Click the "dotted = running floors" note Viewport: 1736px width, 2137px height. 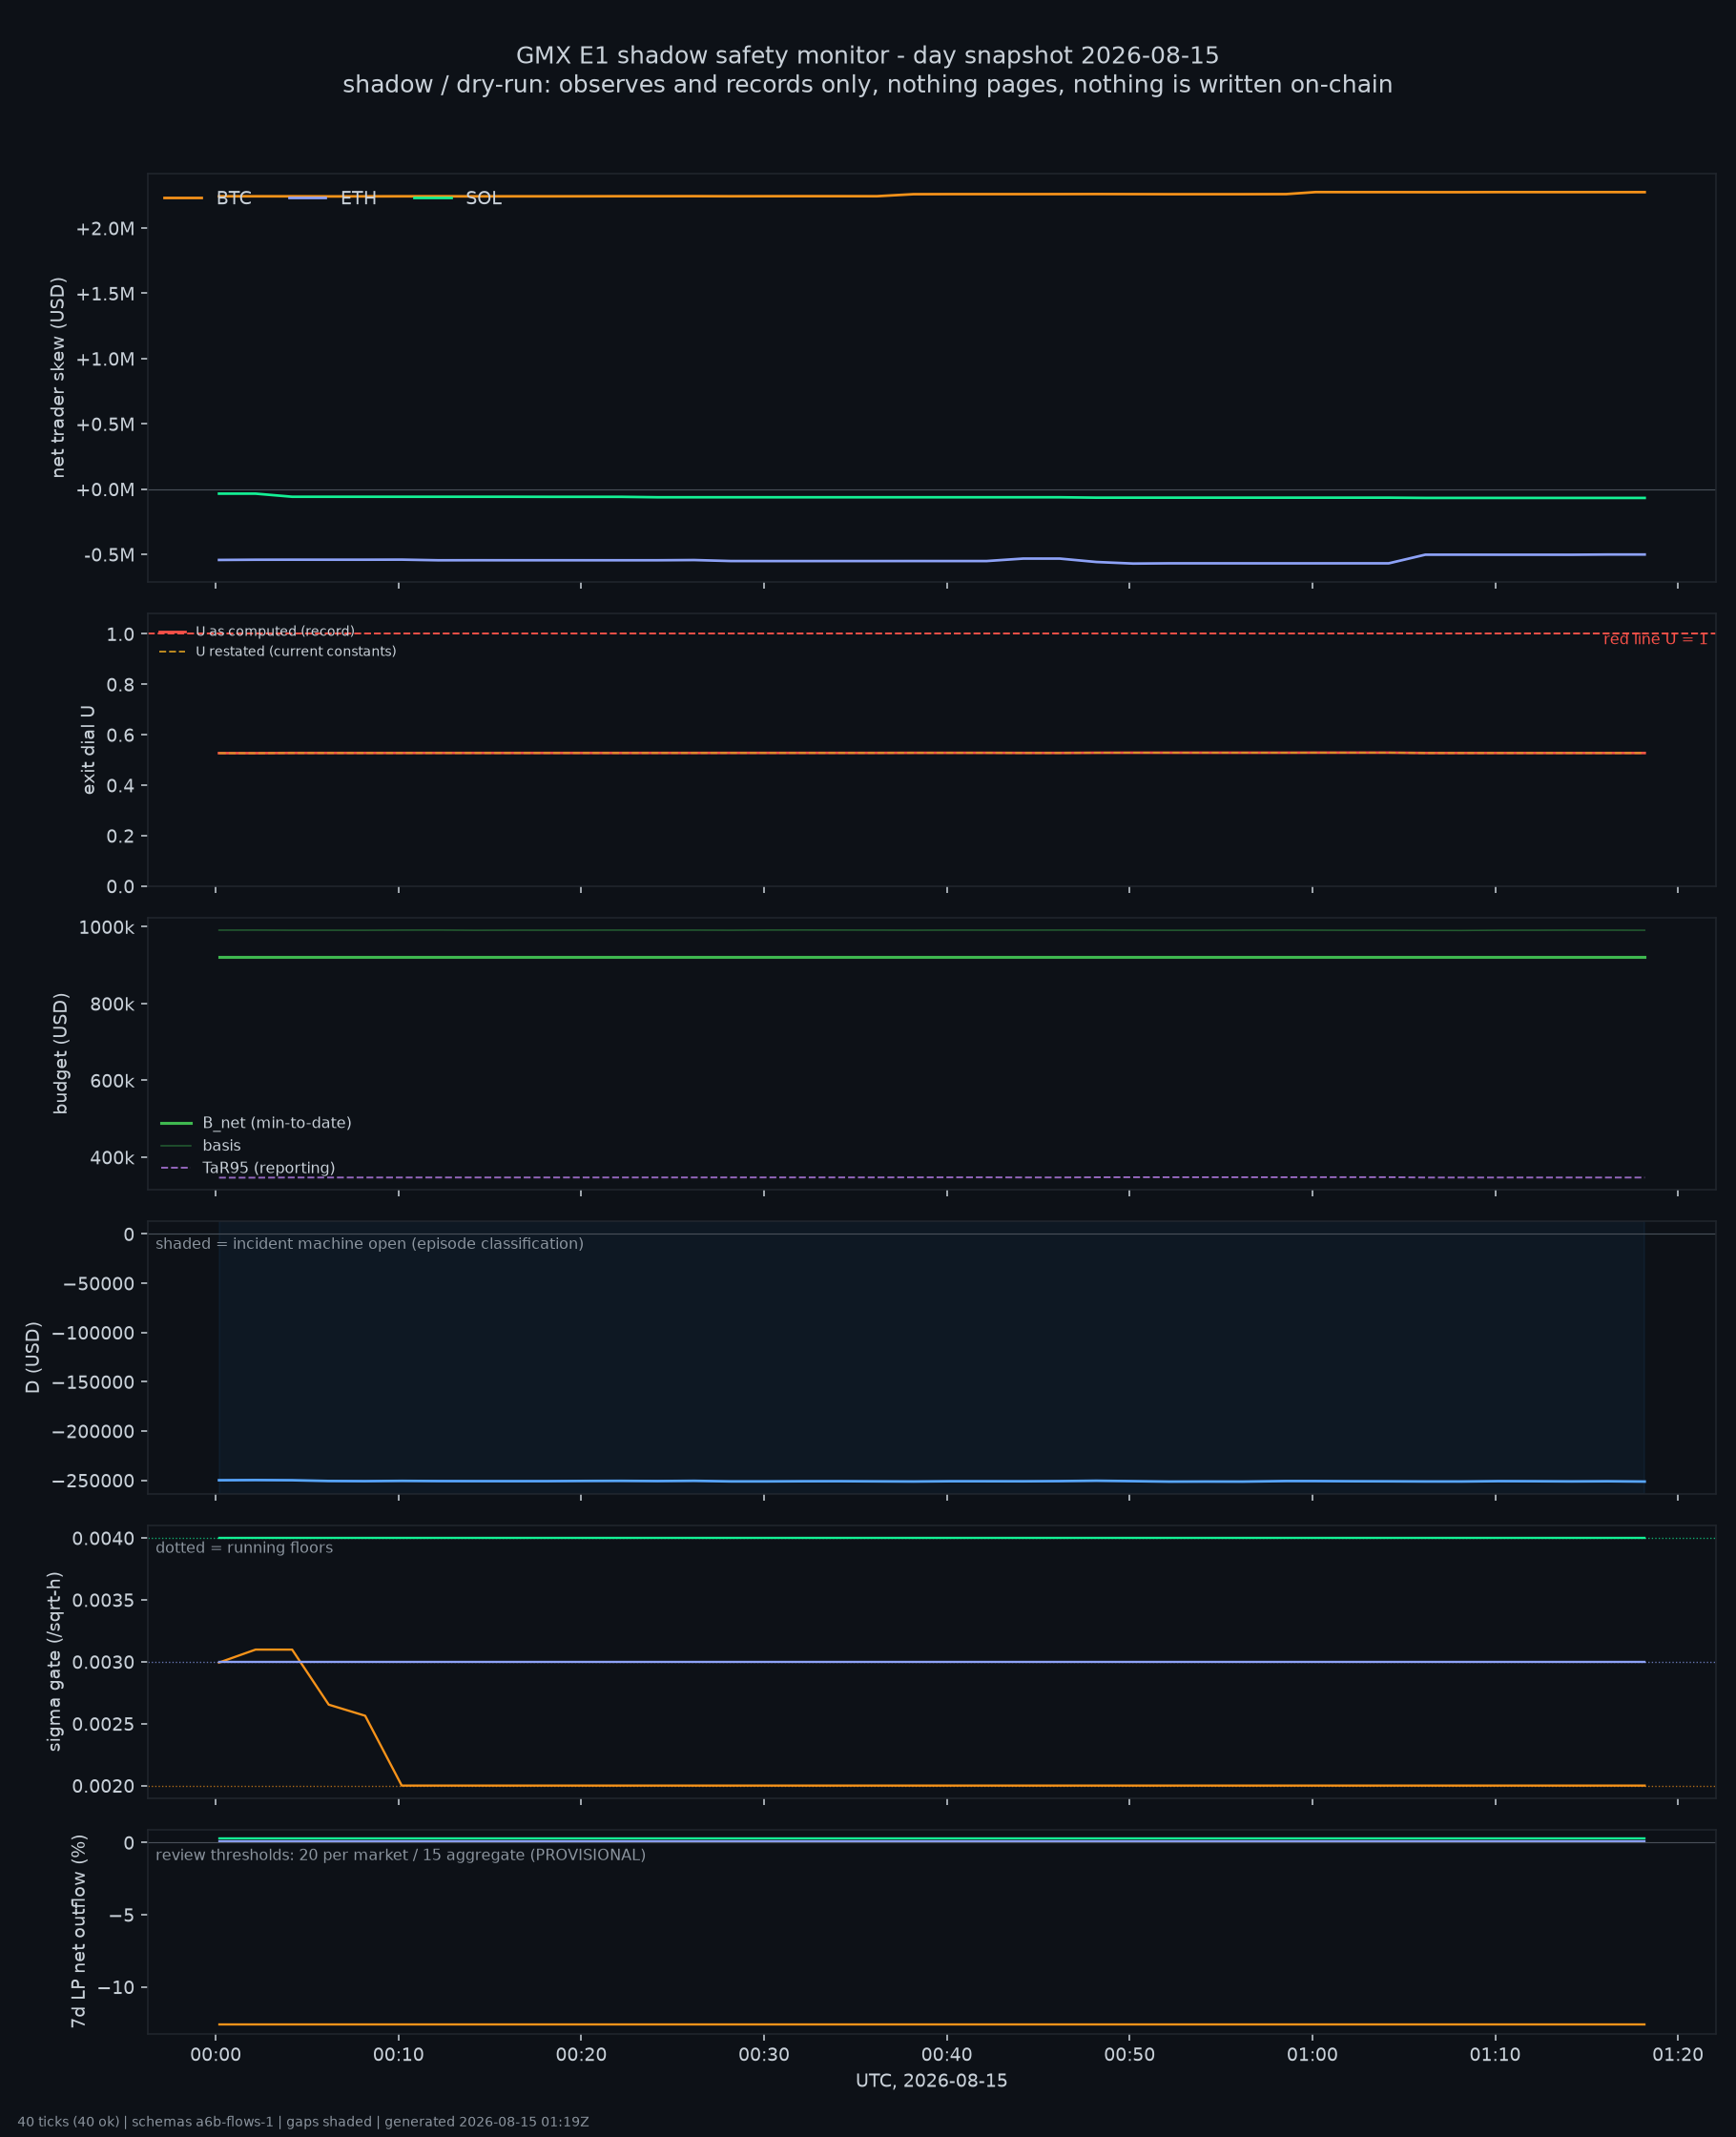click(244, 1548)
